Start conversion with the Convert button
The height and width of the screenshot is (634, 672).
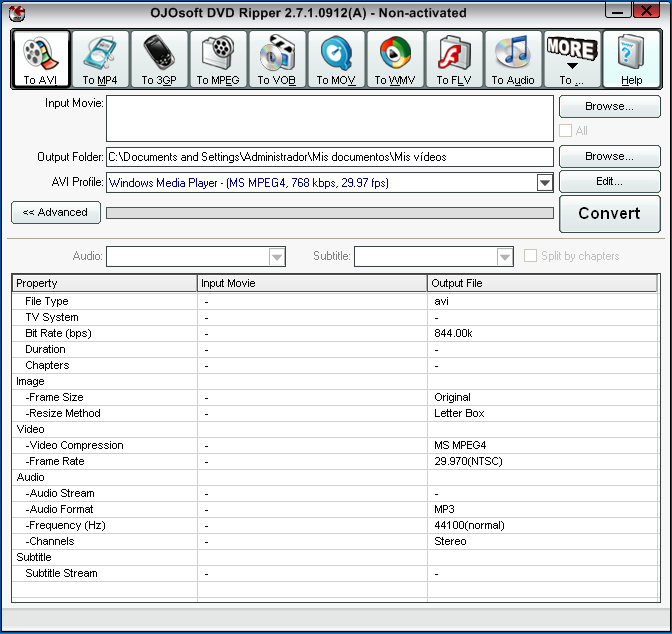coord(609,214)
